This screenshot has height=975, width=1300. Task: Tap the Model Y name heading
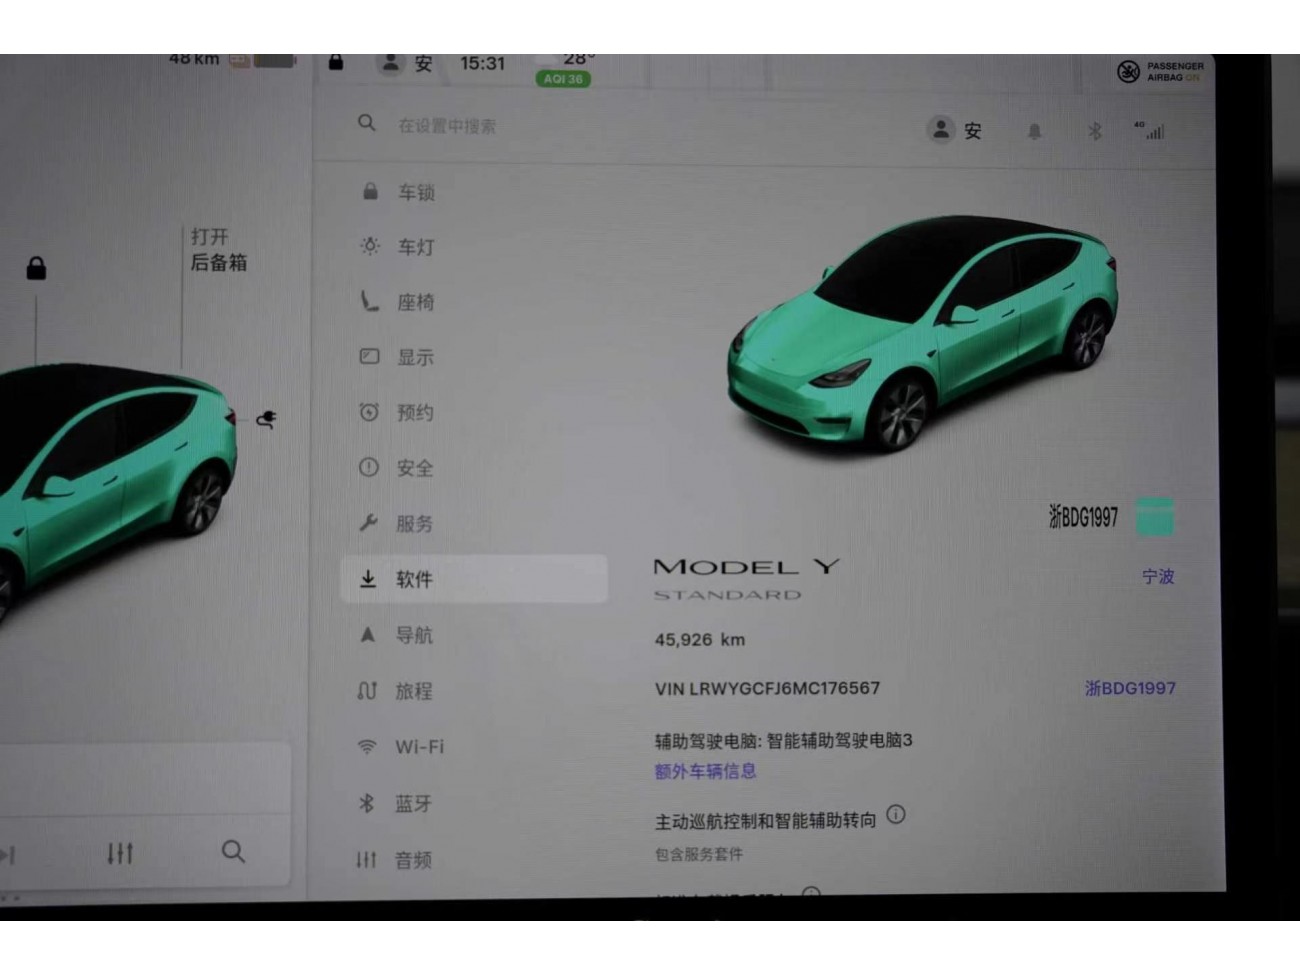(746, 567)
